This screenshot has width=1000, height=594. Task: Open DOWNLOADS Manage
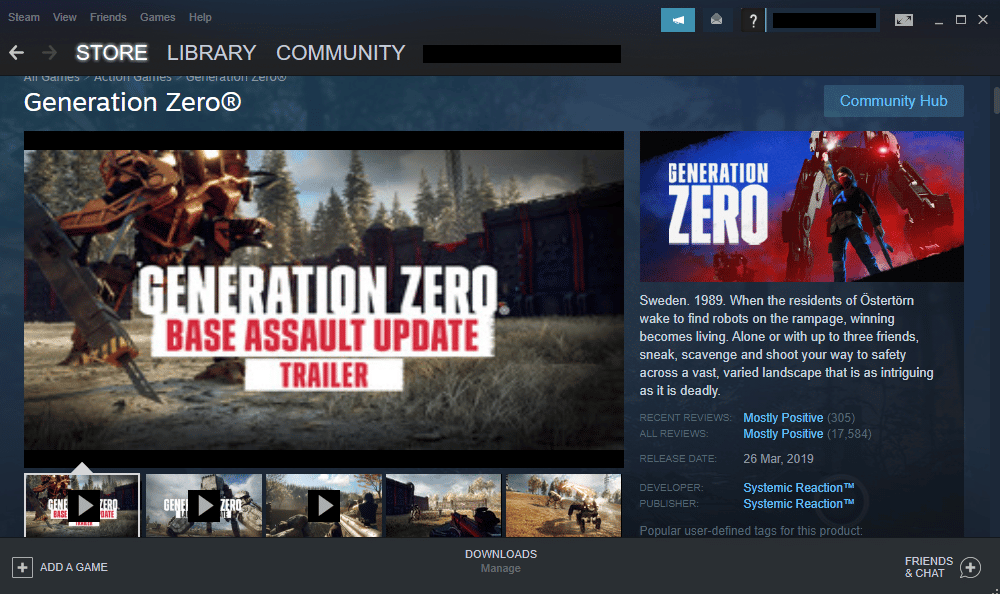point(501,561)
